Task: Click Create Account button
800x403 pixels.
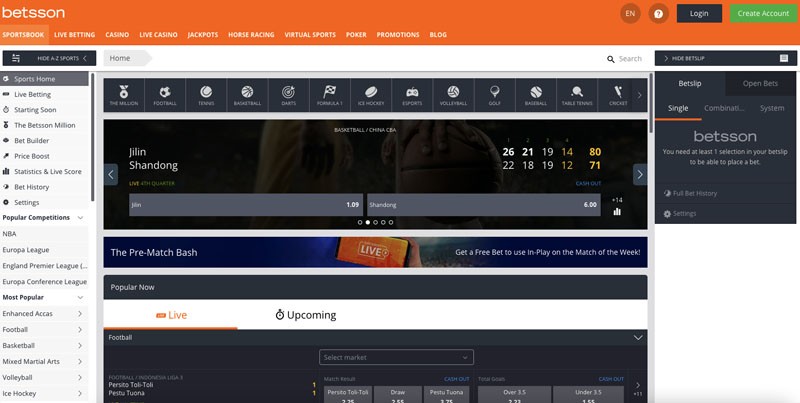Action: pos(763,13)
